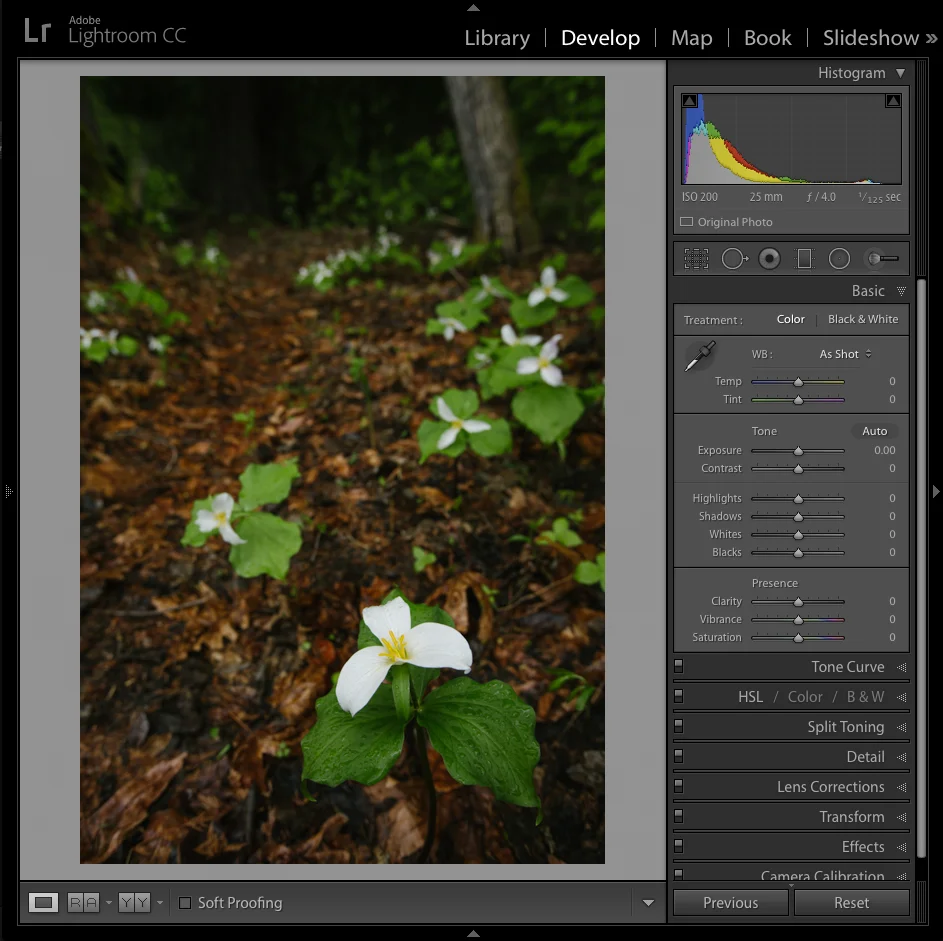Pick the White Balance eyedropper
Image resolution: width=943 pixels, height=941 pixels.
pos(699,356)
